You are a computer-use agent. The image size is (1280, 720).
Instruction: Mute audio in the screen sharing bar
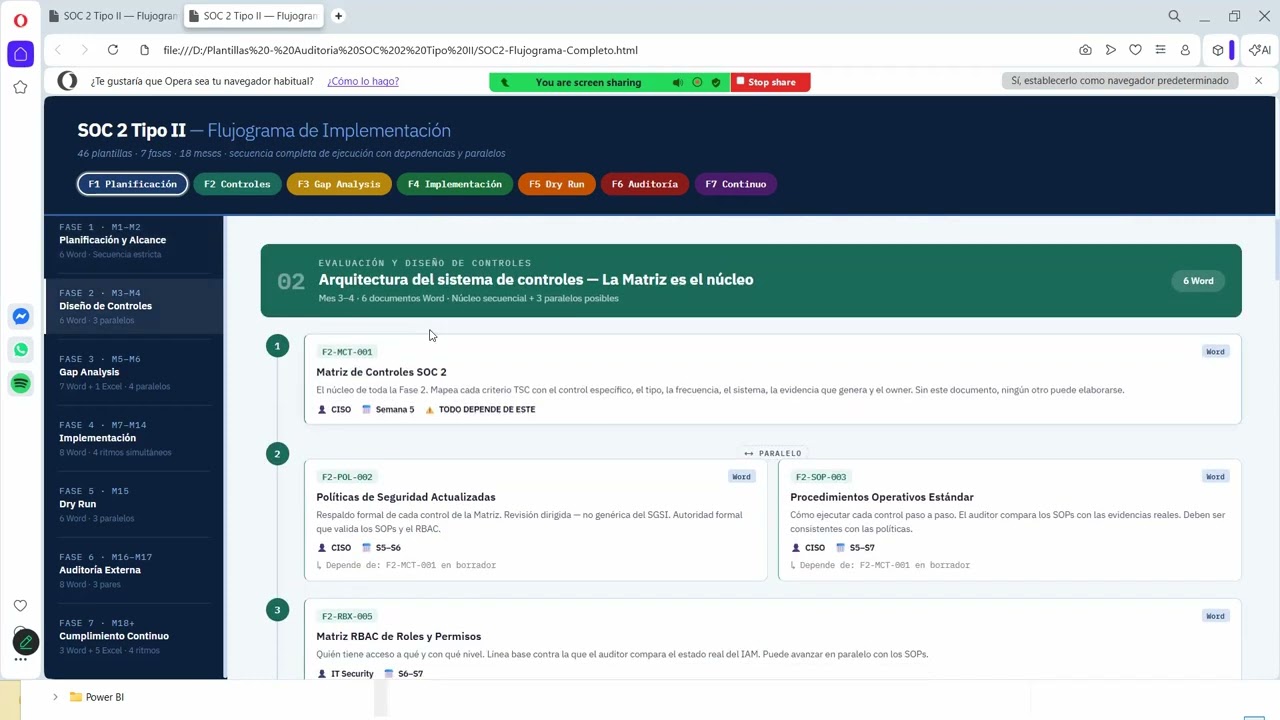click(678, 82)
